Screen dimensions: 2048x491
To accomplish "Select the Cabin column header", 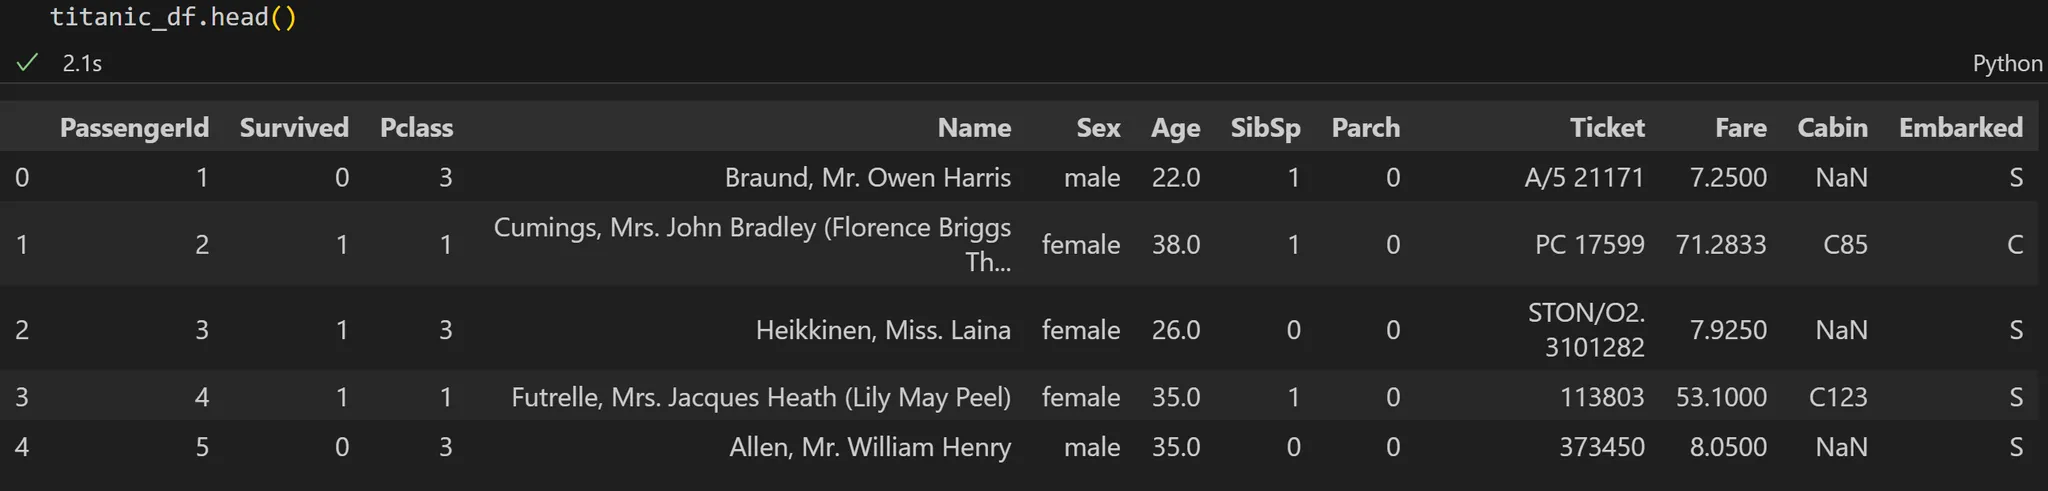I will click(1832, 128).
